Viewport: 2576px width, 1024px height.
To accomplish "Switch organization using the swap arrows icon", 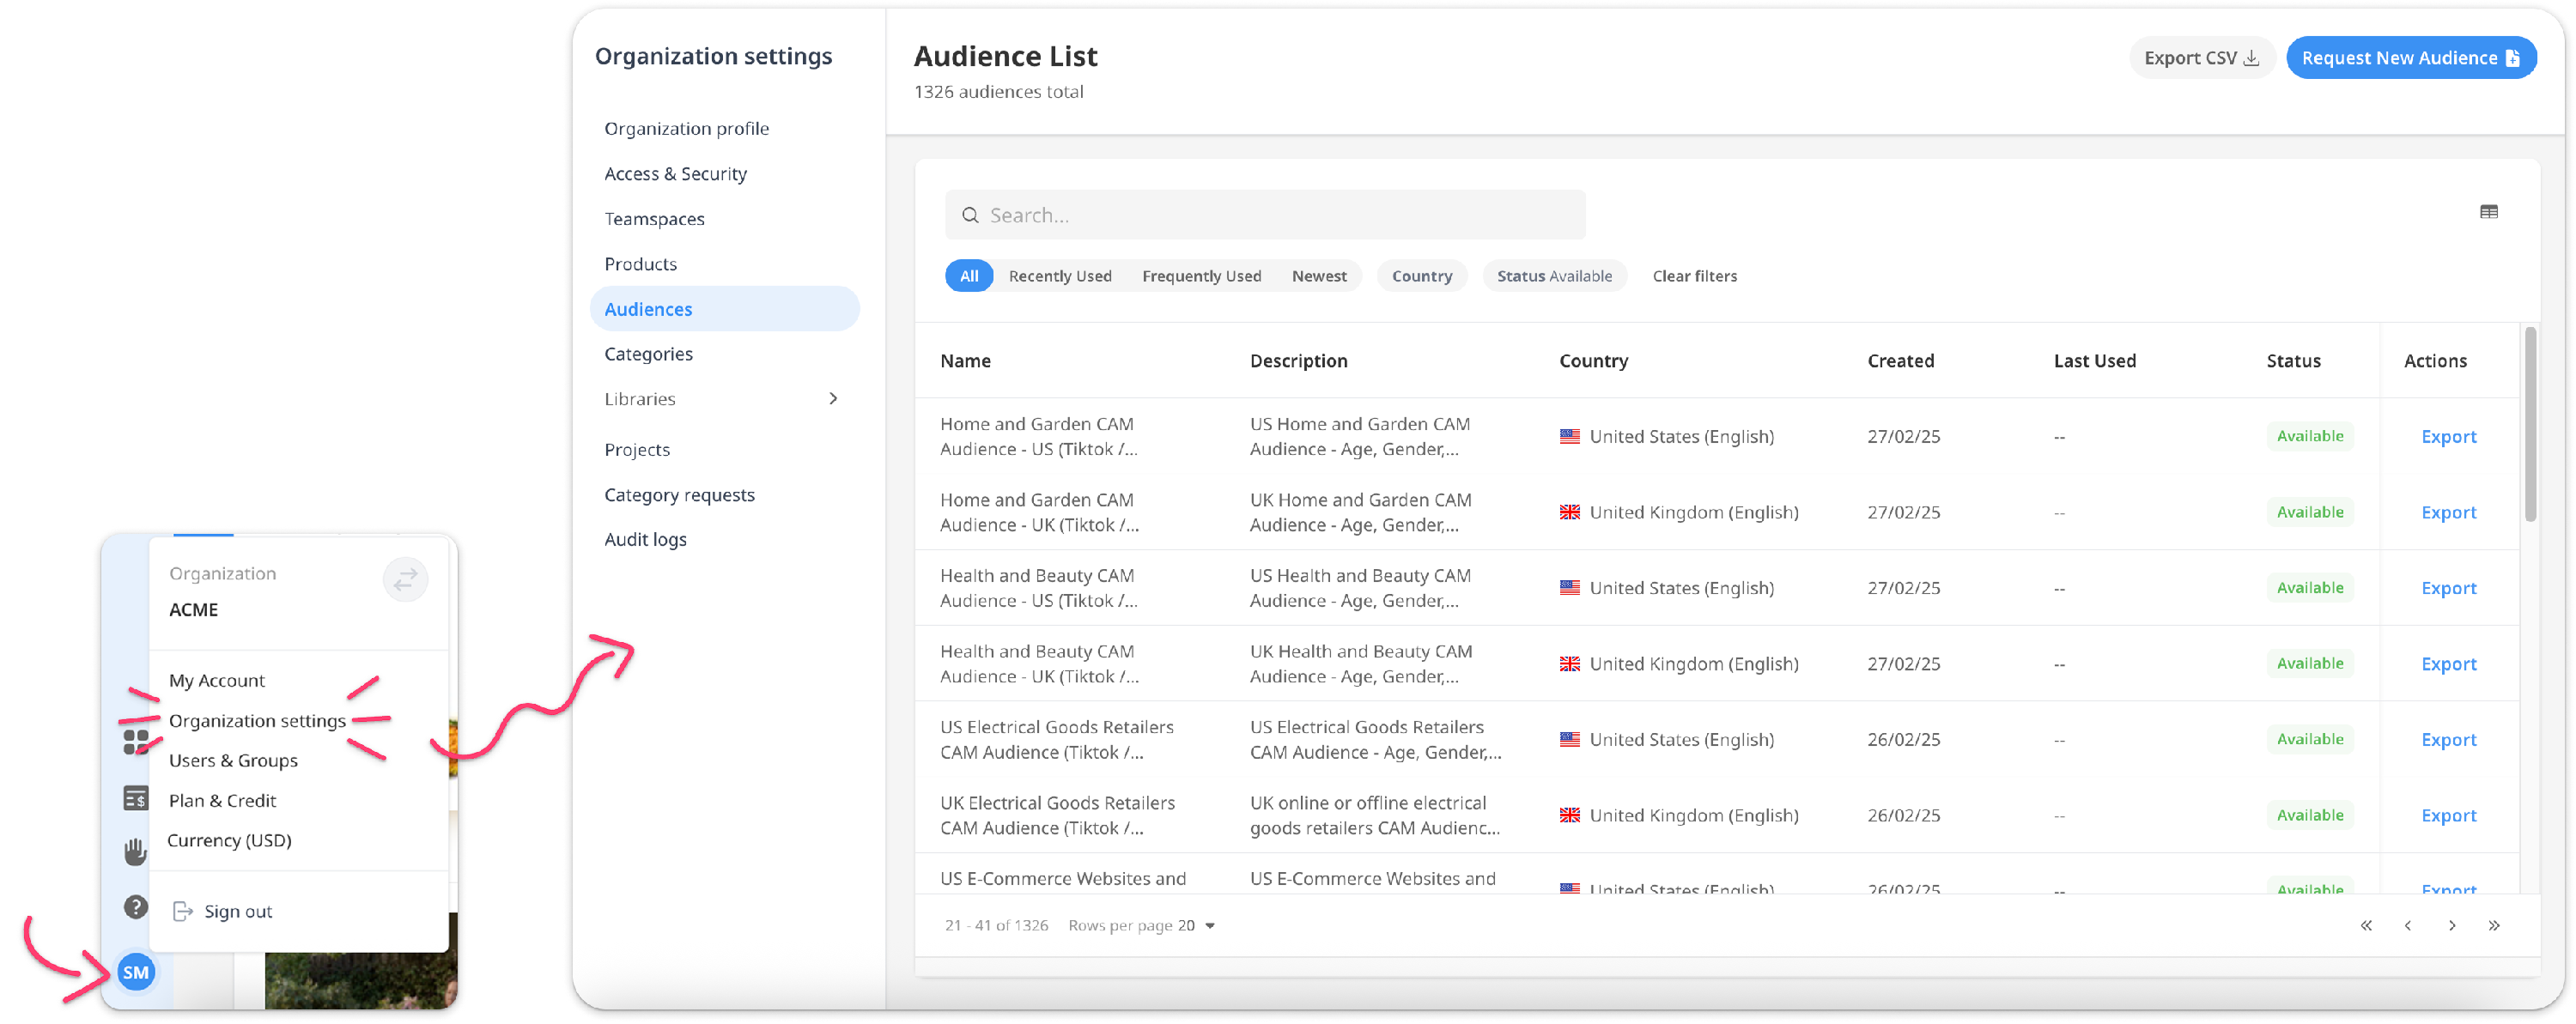I will click(x=405, y=579).
